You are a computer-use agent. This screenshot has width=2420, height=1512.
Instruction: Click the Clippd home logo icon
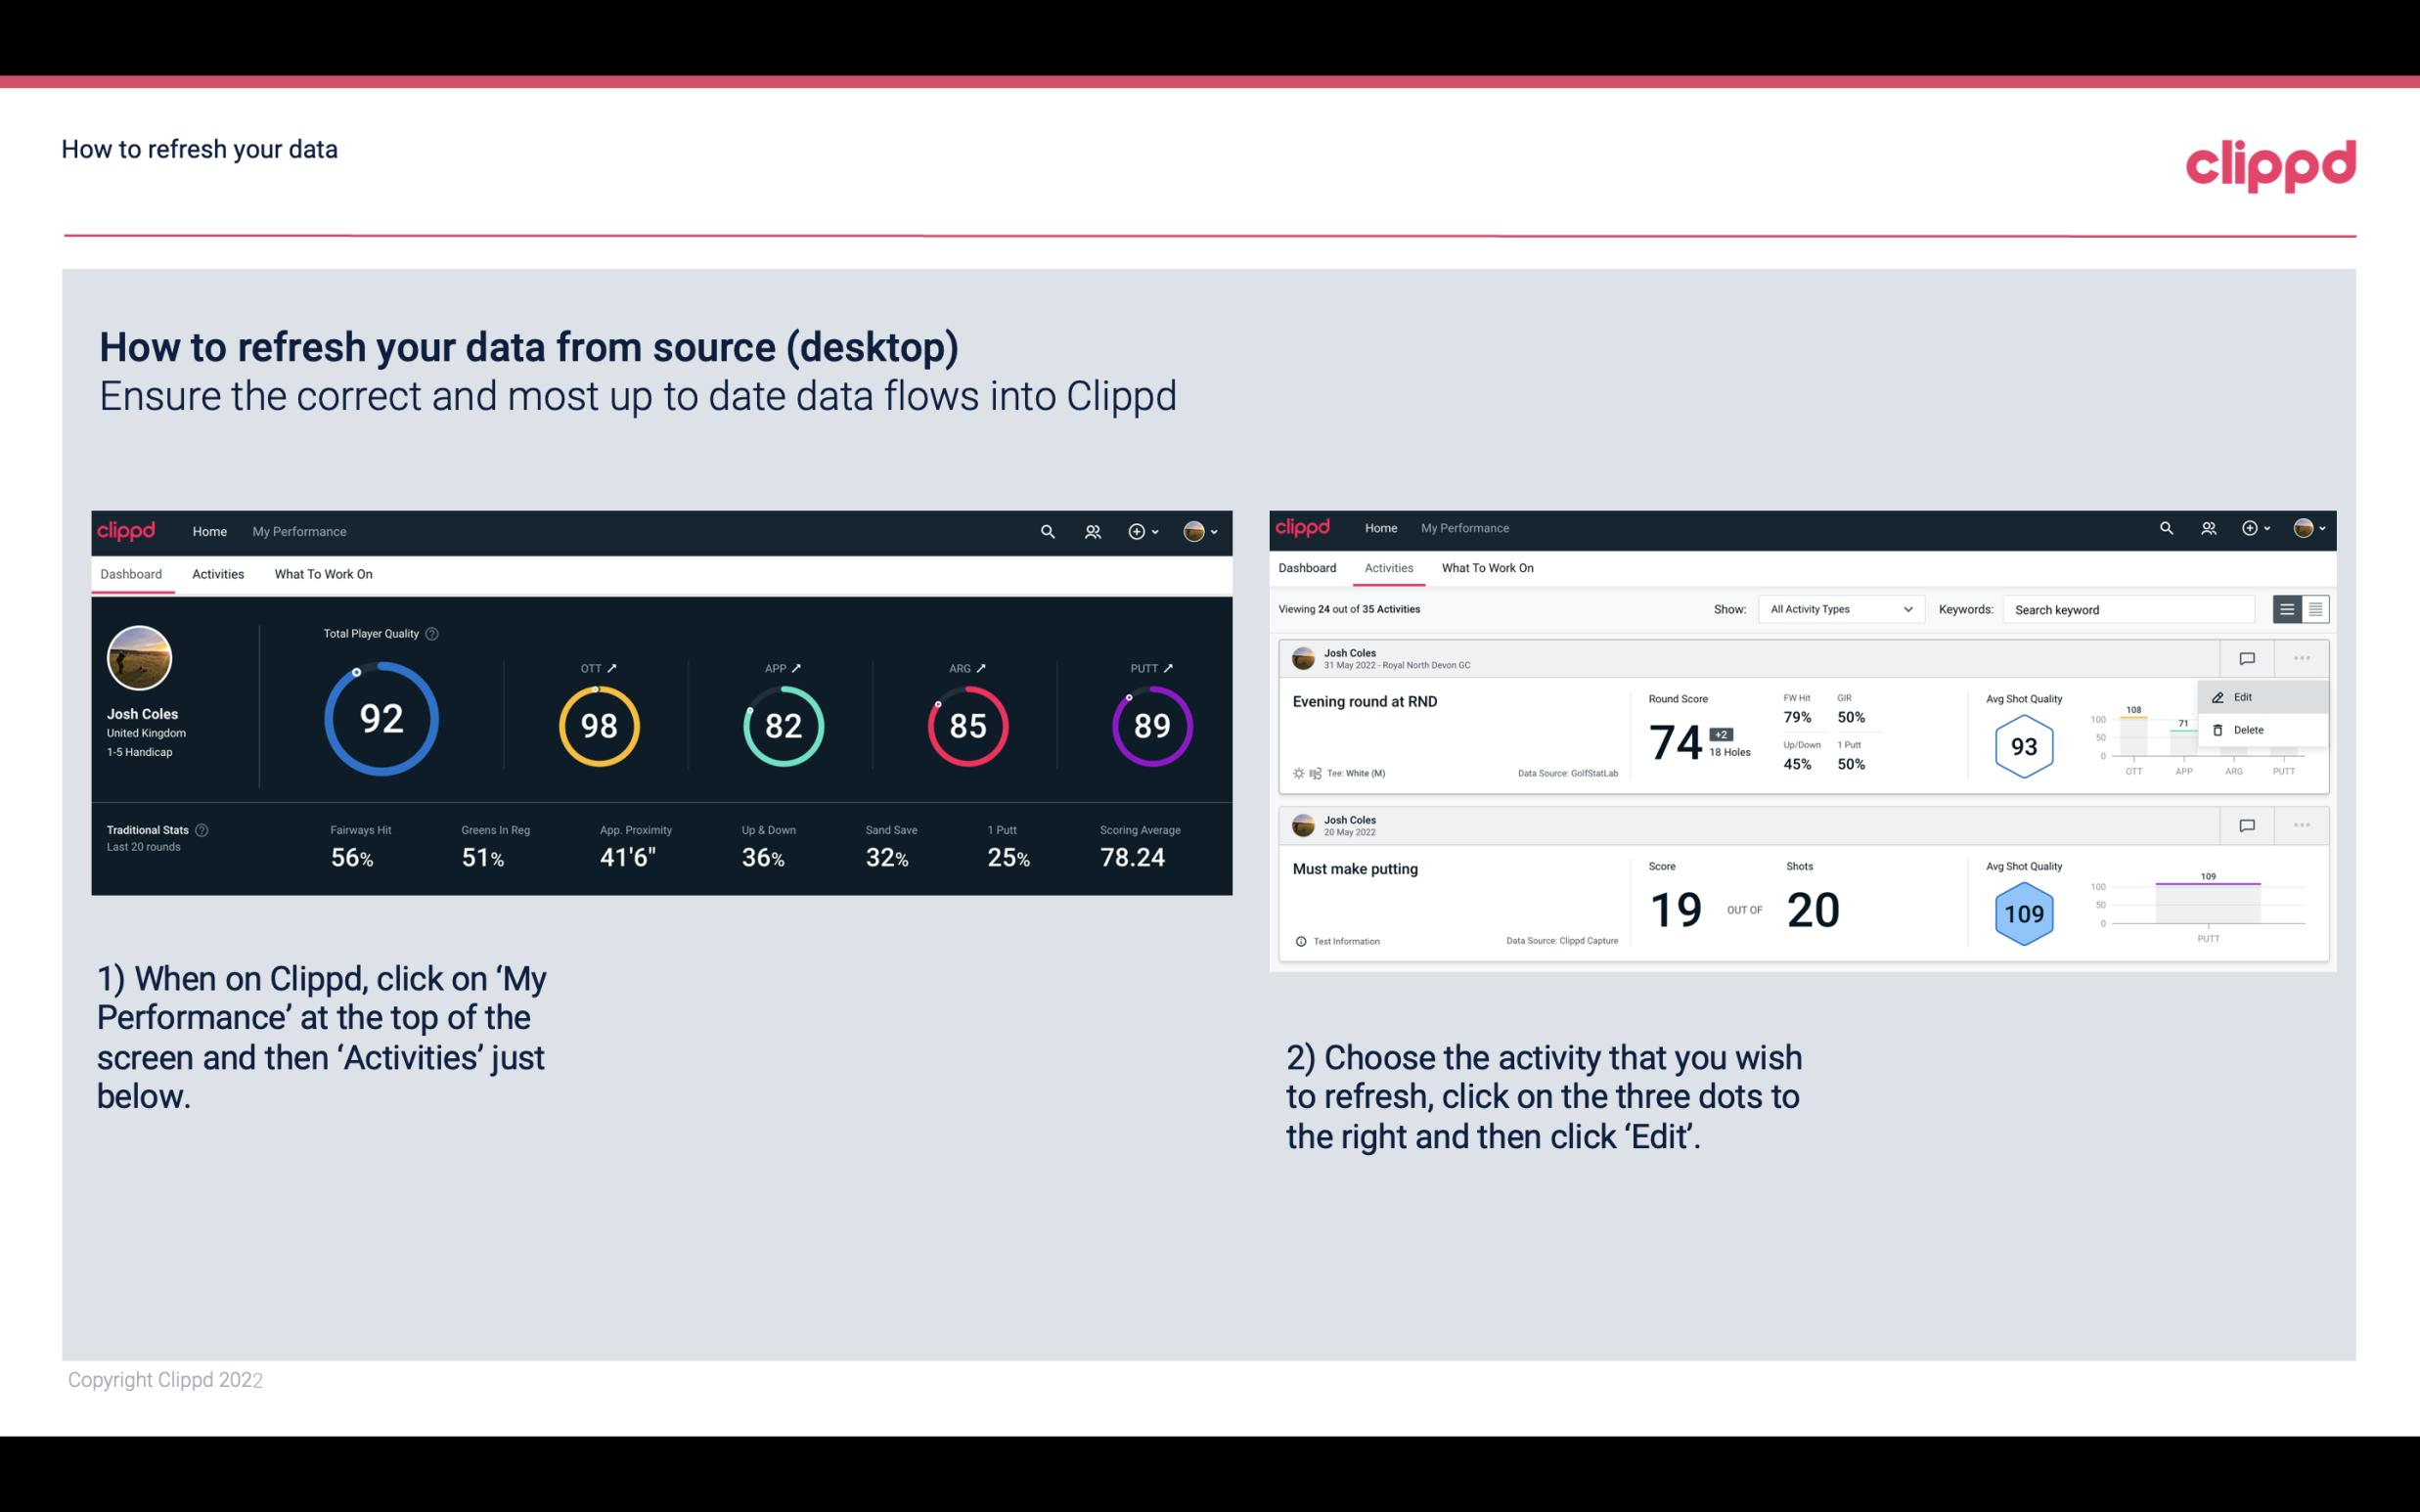click(127, 531)
